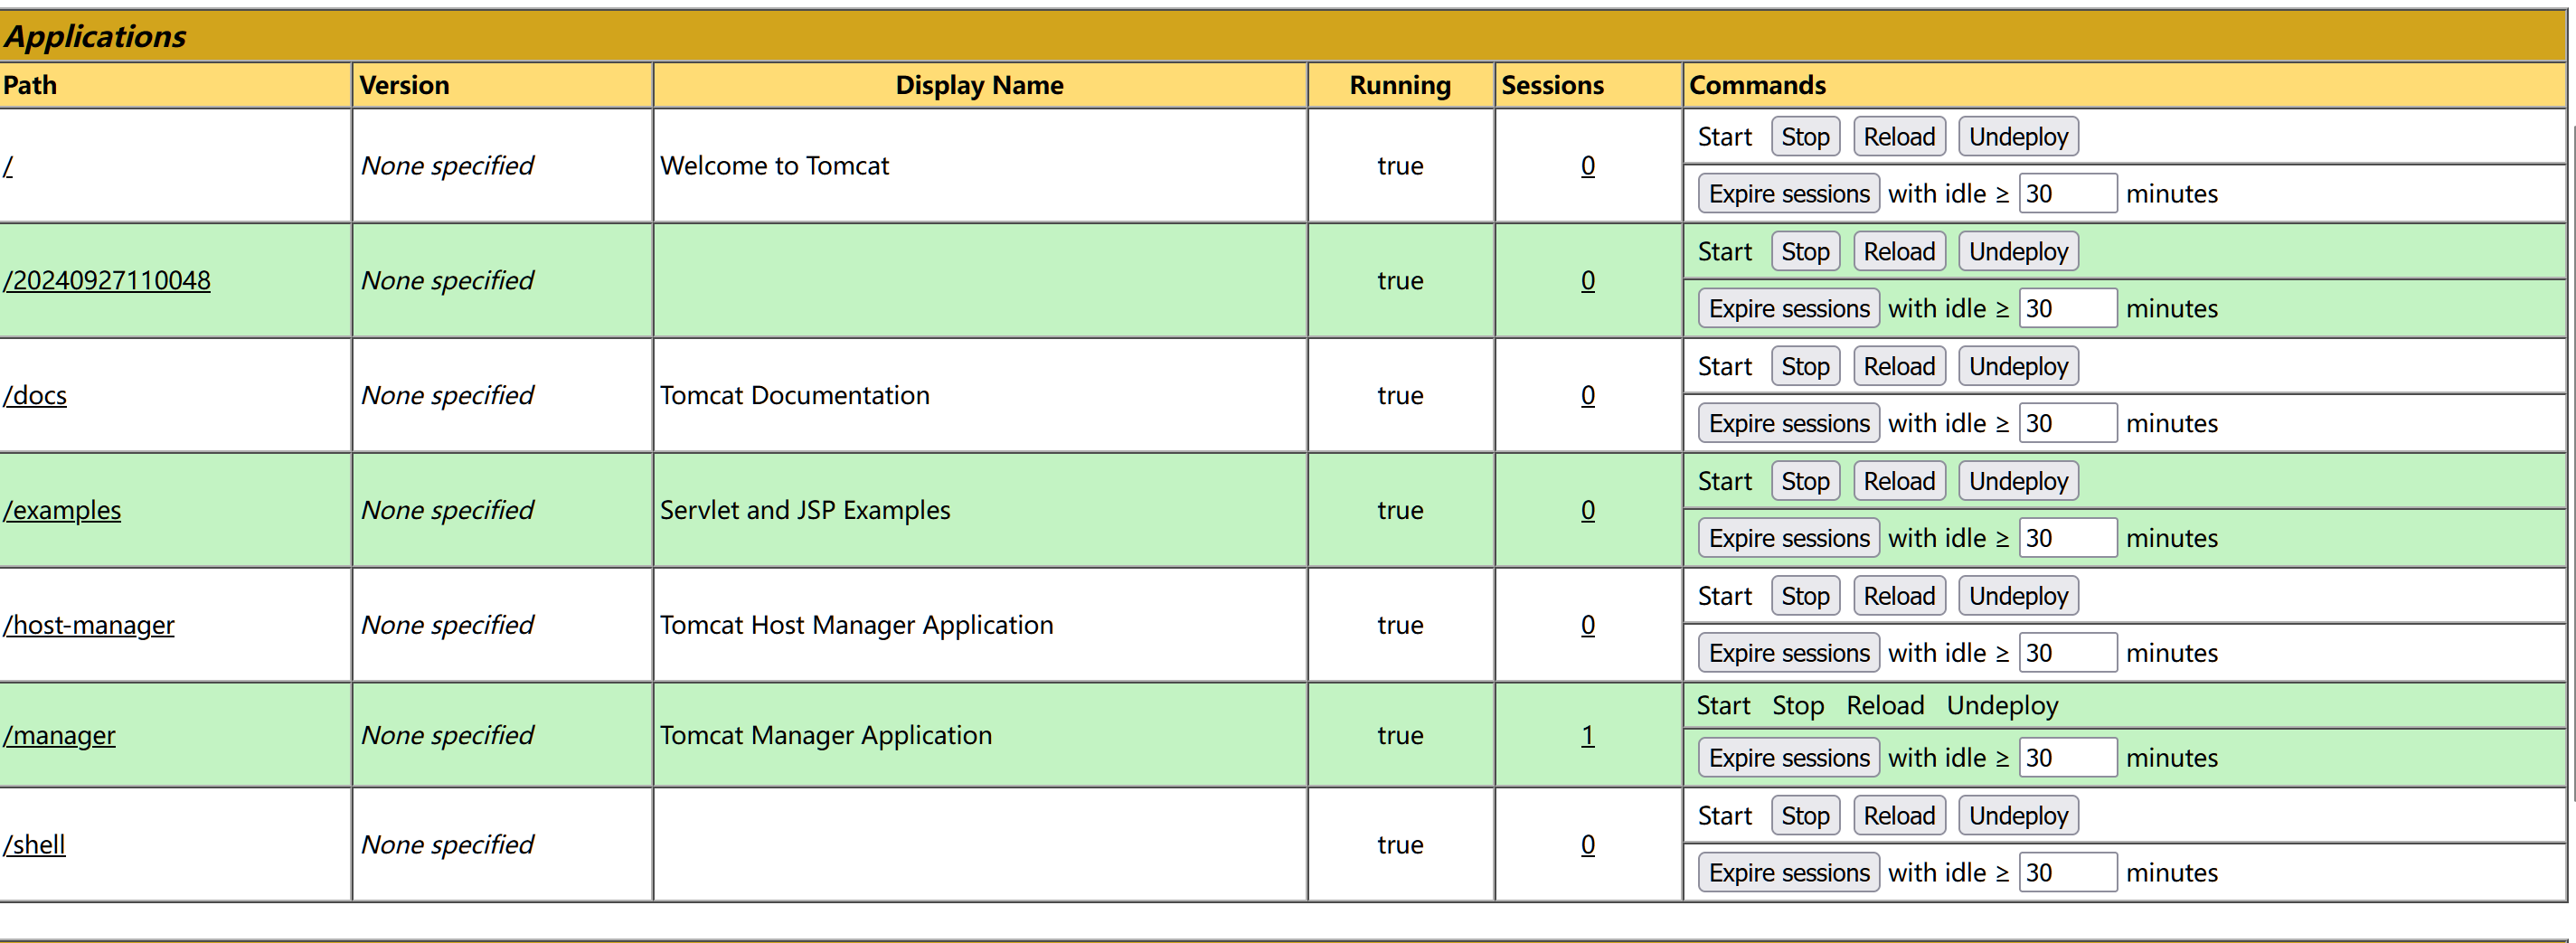The width and height of the screenshot is (2576, 943).
Task: Expire sessions for /examples
Action: pos(1789,539)
